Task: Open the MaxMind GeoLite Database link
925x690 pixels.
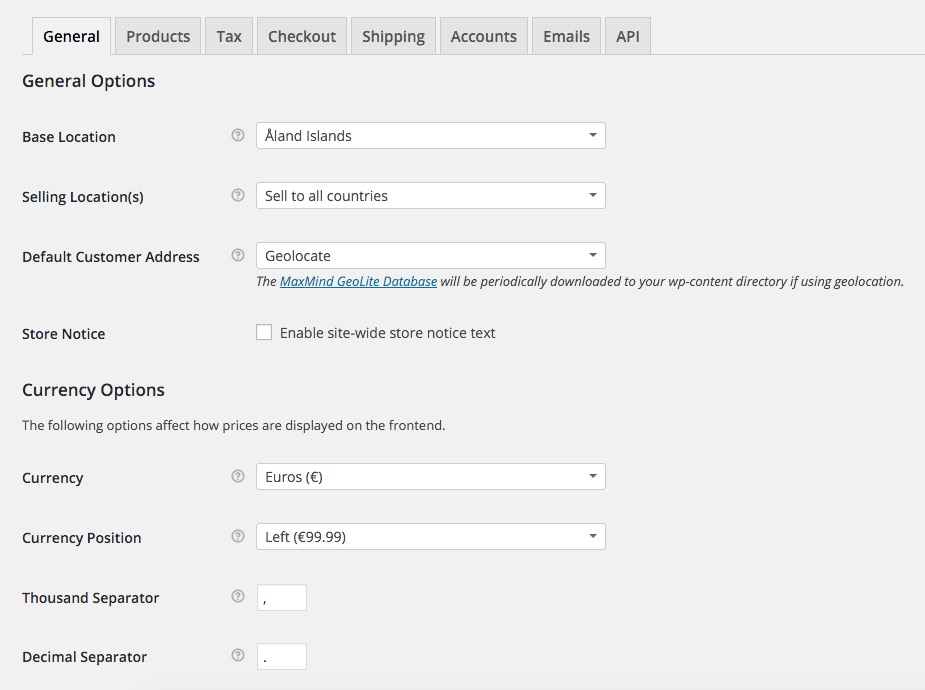Action: 358,282
